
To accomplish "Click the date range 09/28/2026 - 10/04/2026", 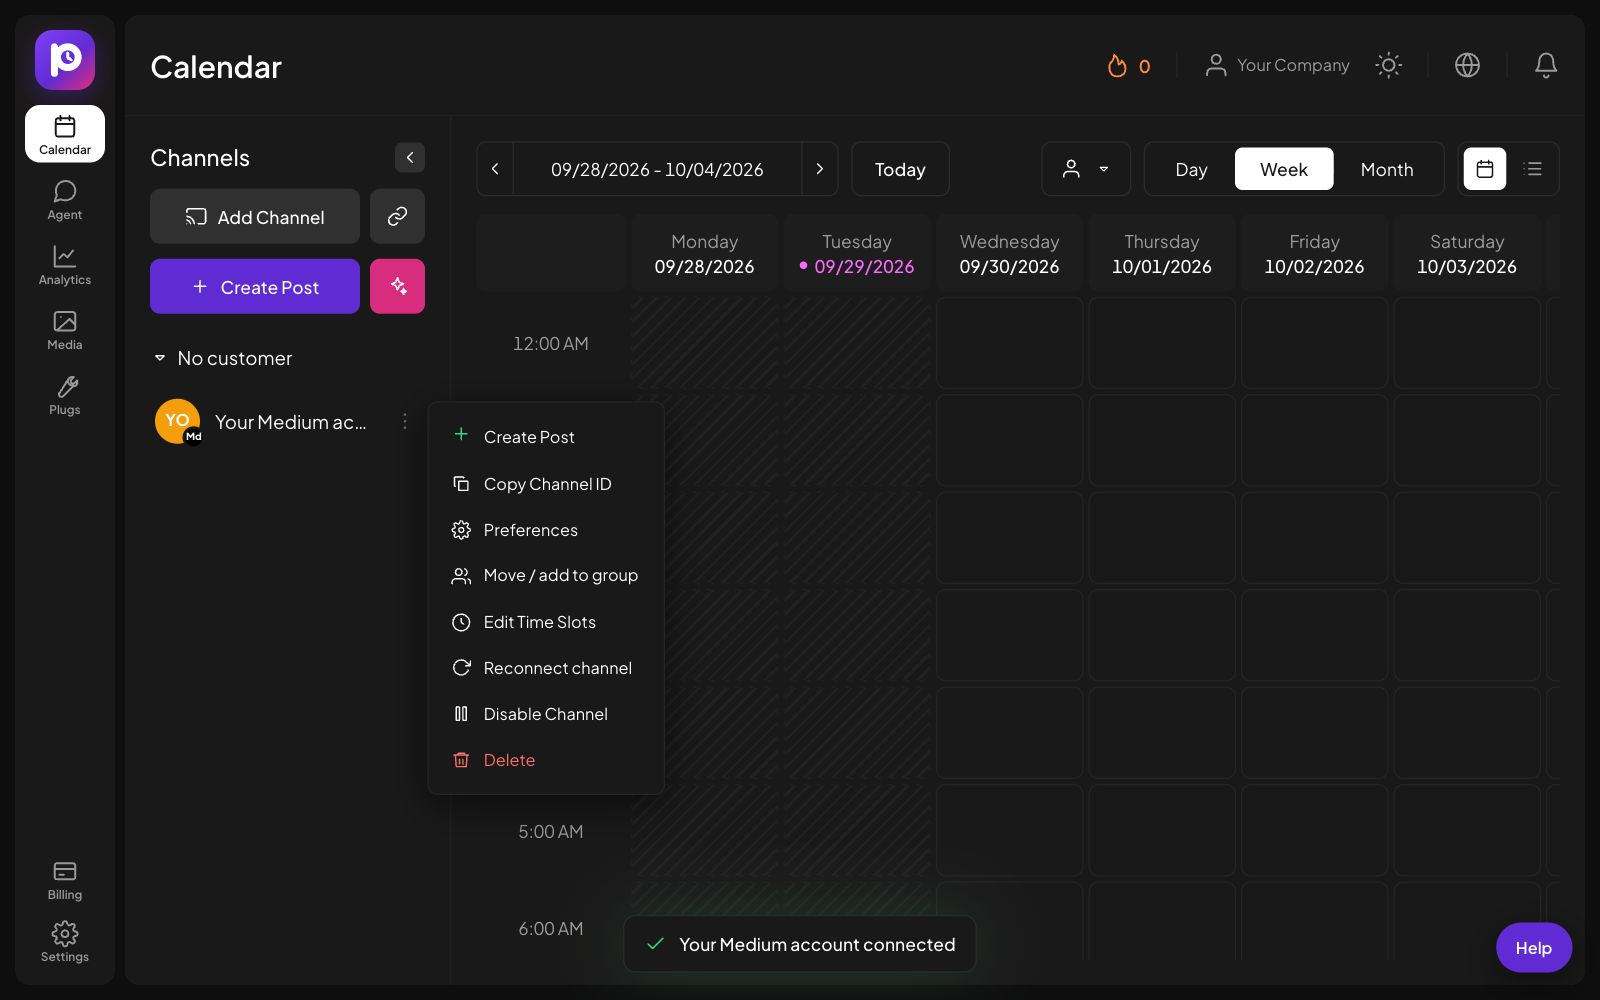I will 657,170.
